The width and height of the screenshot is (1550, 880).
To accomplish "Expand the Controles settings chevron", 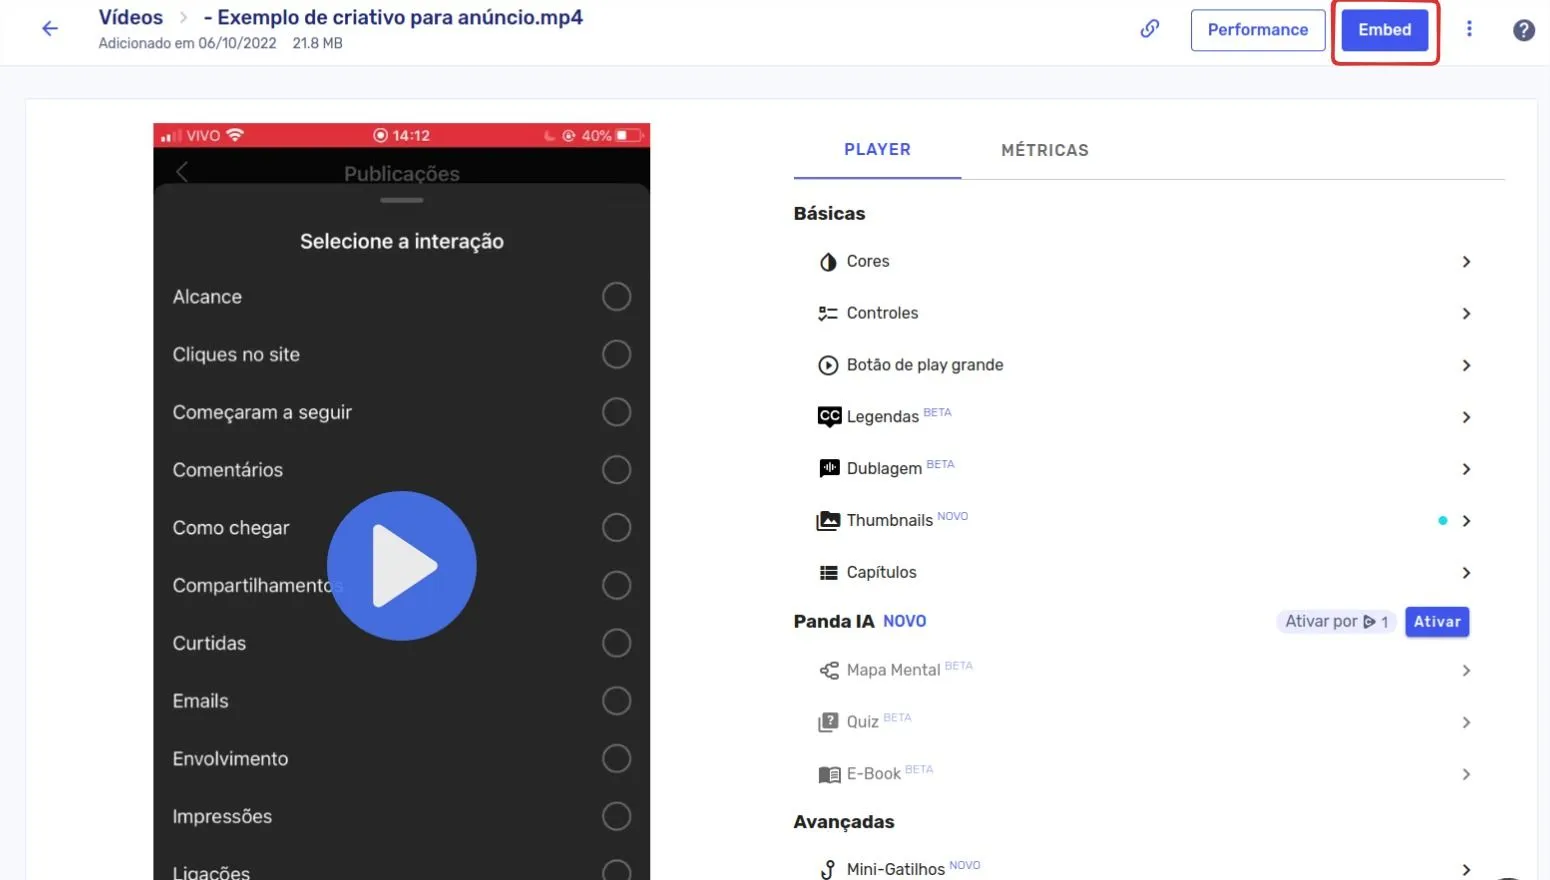I will [x=1466, y=314].
